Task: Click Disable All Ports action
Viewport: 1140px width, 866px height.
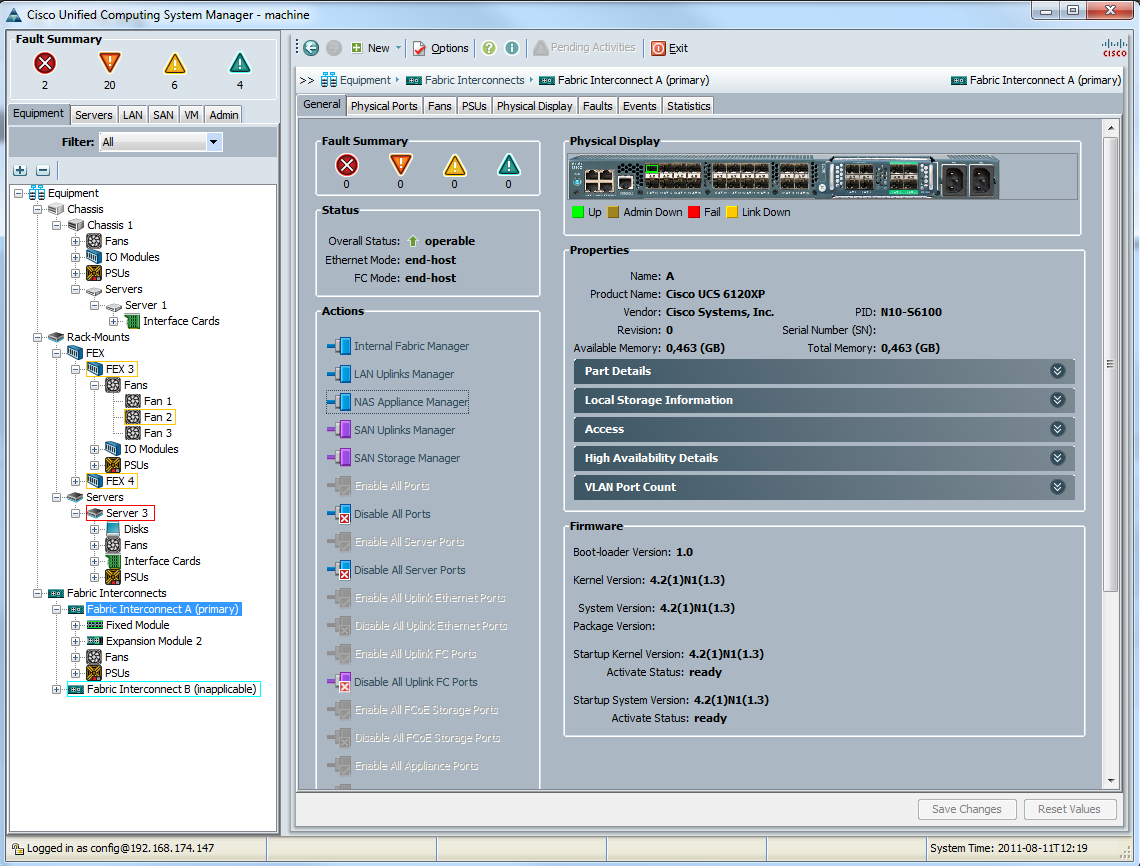Action: coord(379,514)
